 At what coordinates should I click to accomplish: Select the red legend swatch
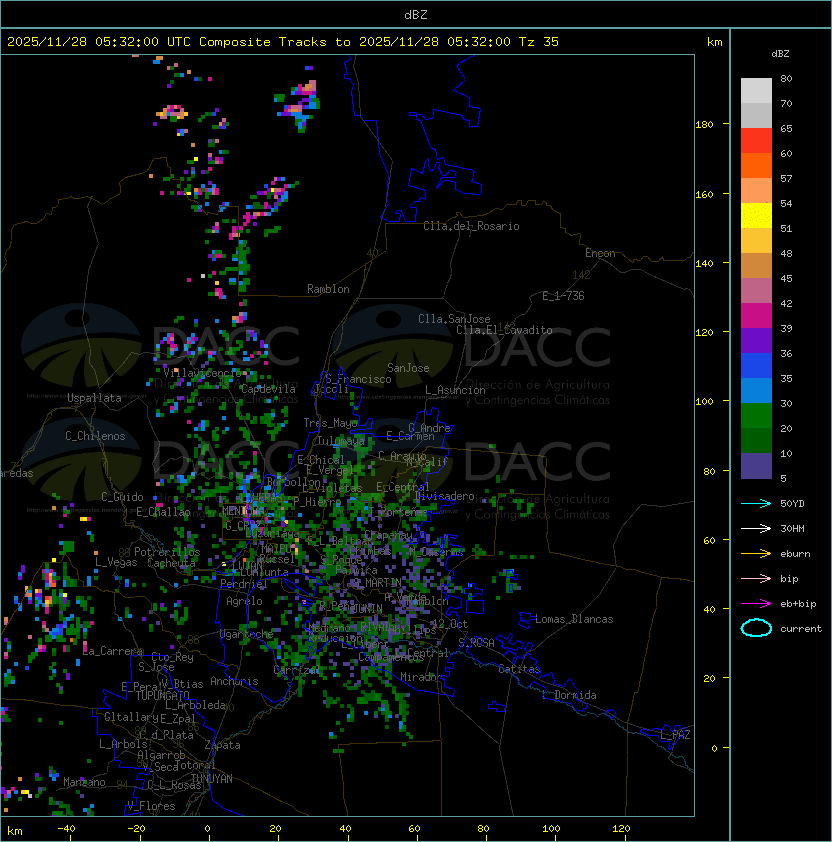click(x=756, y=141)
